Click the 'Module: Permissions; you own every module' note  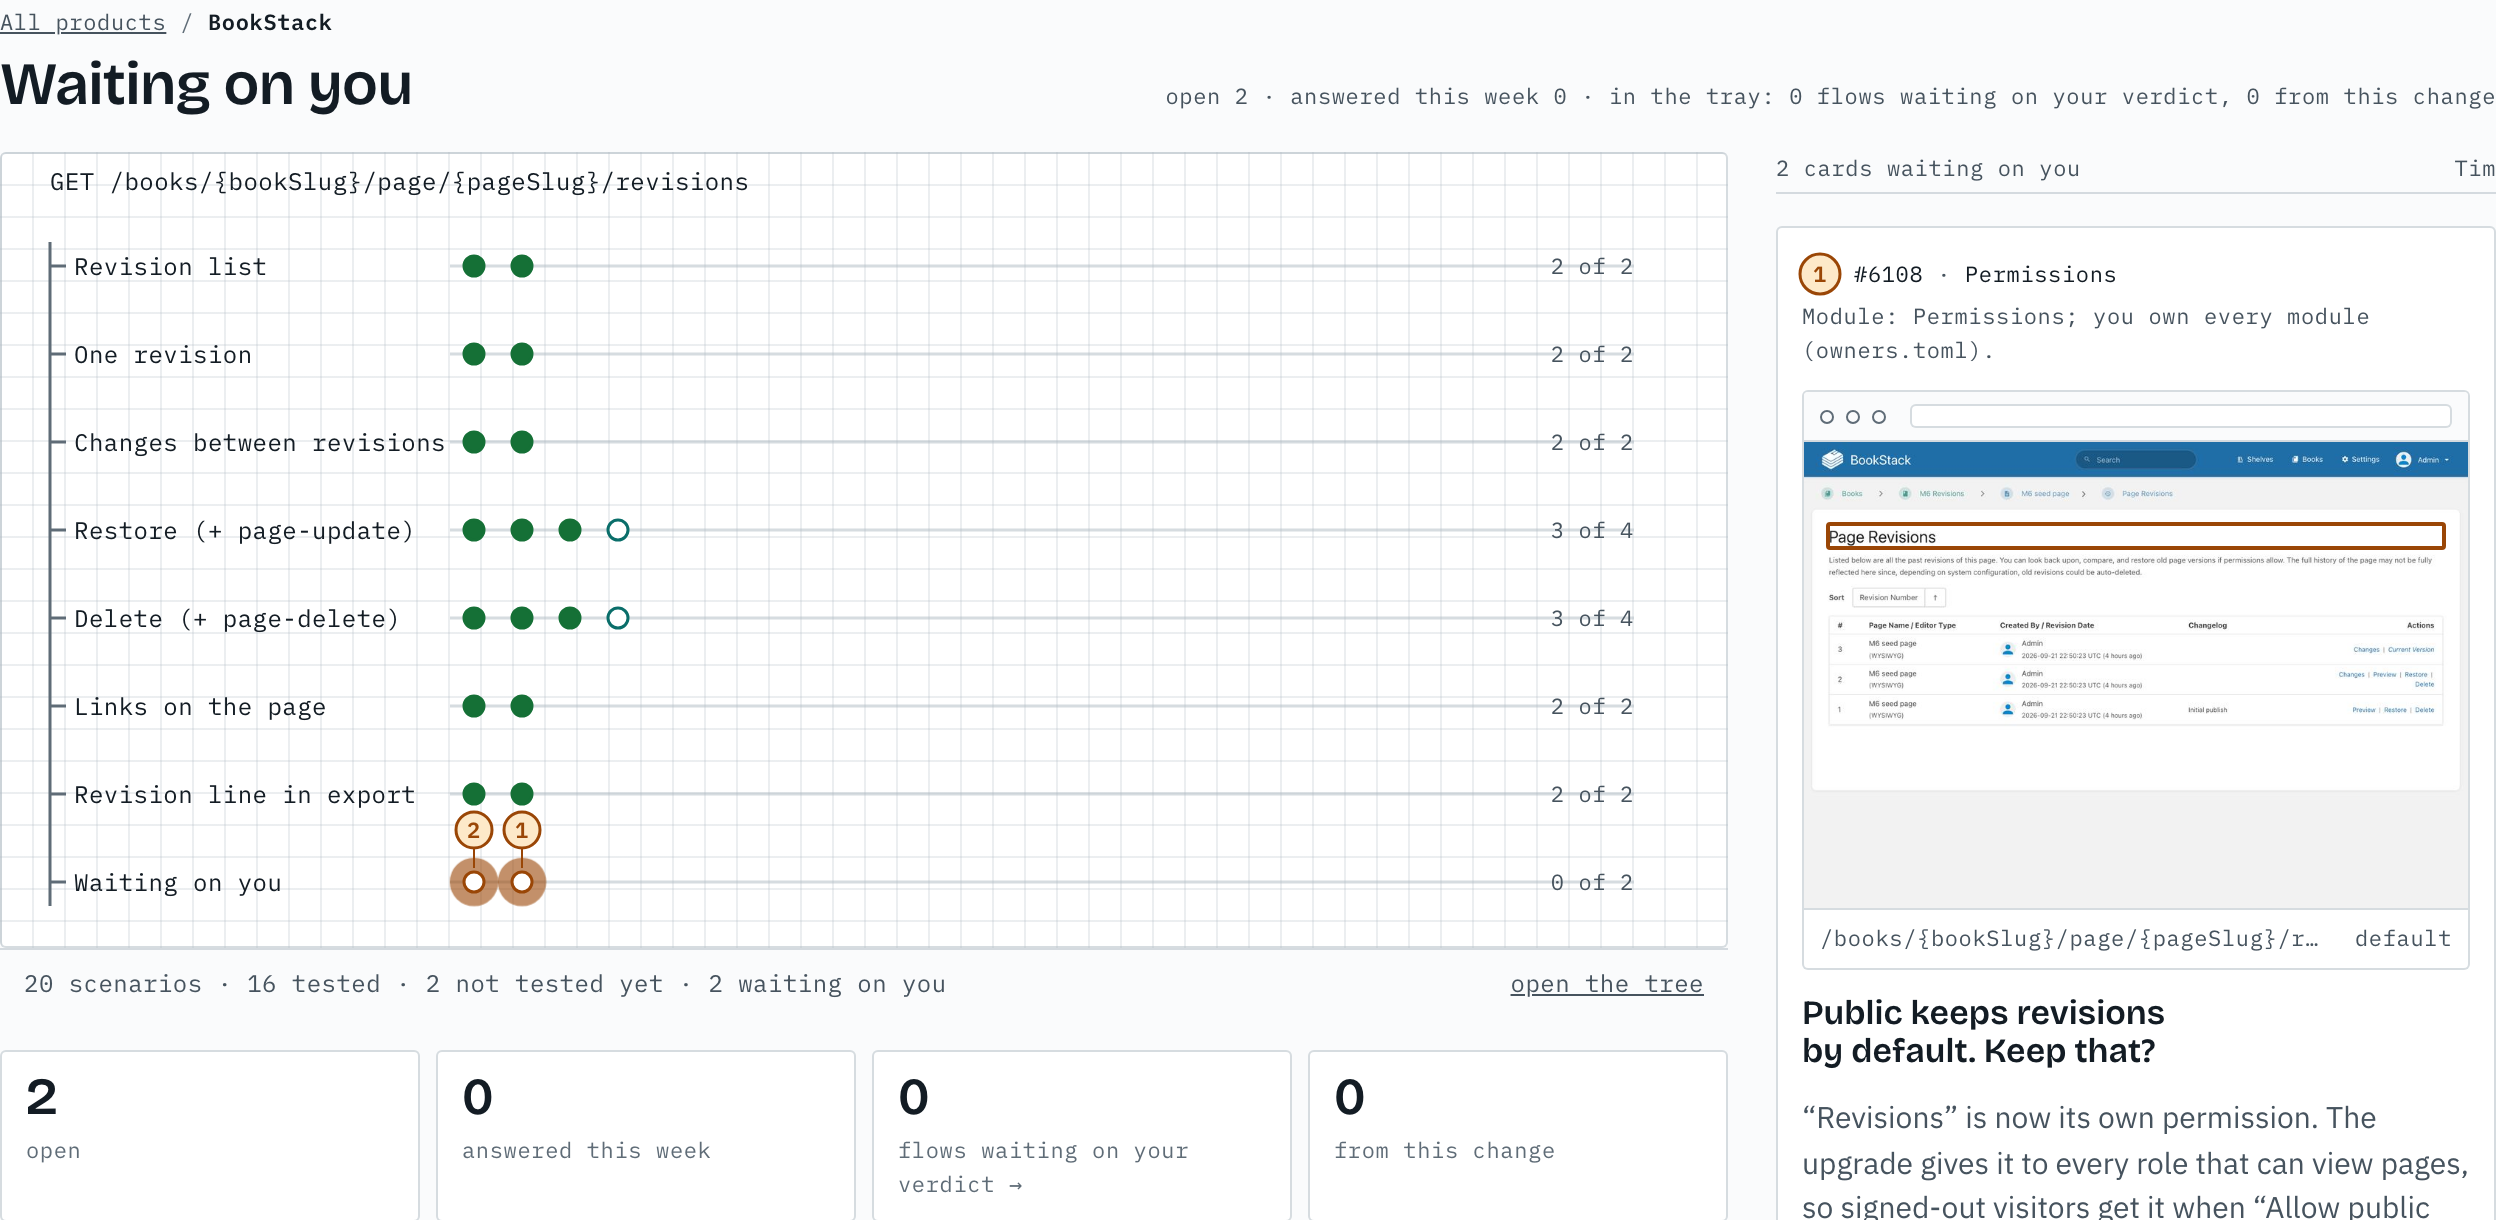tap(2086, 334)
